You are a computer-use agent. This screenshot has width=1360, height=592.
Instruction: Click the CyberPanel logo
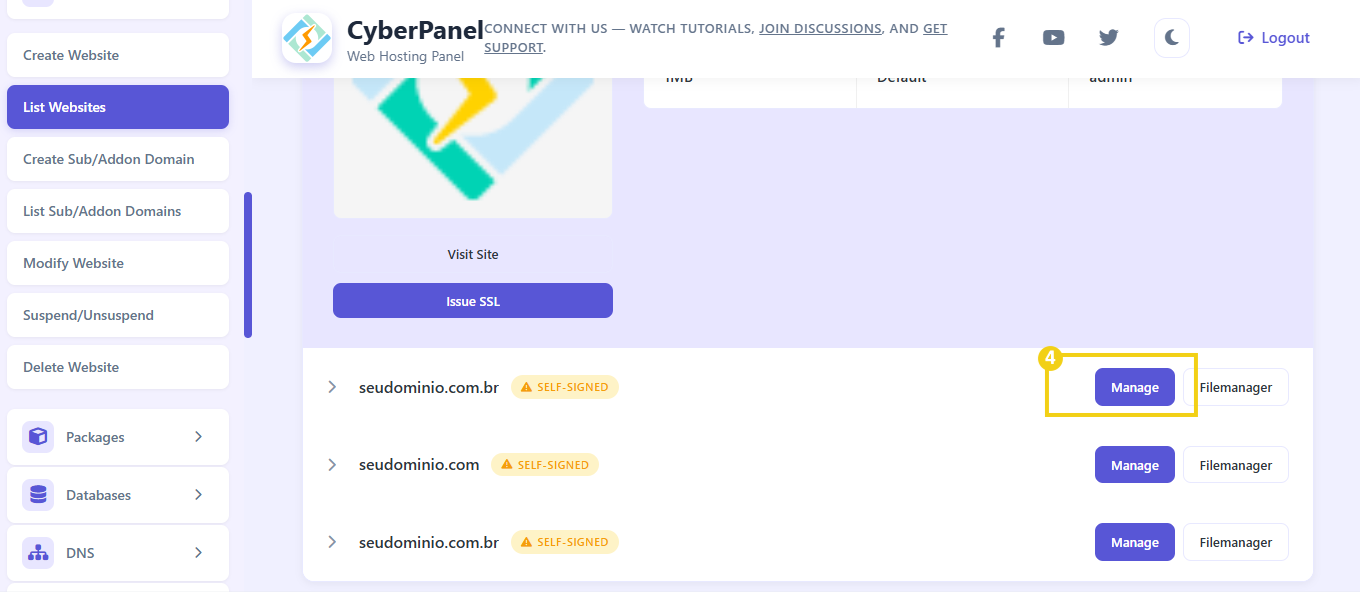tap(307, 38)
